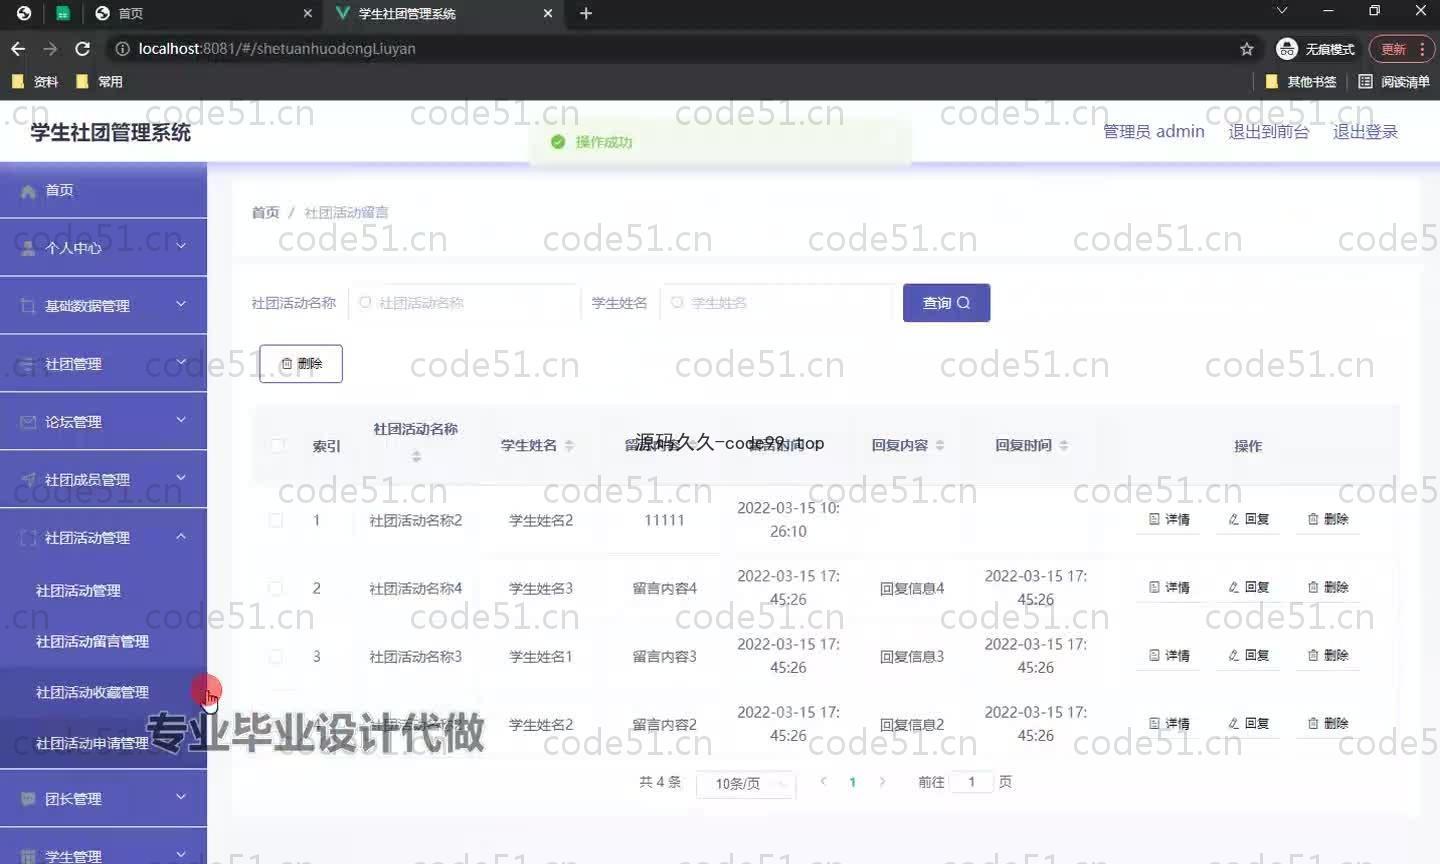Click the pagination previous arrow
Viewport: 1440px width, 864px height.
[823, 782]
